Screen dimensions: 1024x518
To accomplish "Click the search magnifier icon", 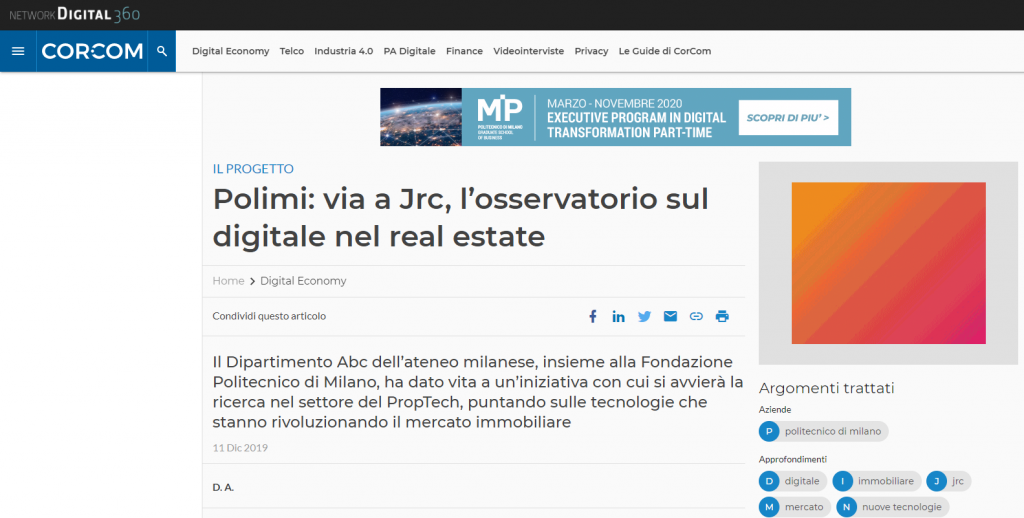I will coord(162,51).
